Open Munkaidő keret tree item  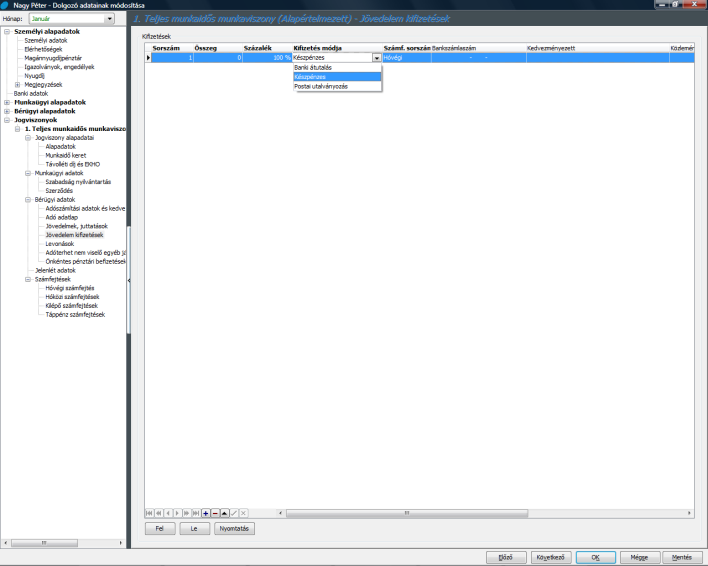[x=66, y=155]
